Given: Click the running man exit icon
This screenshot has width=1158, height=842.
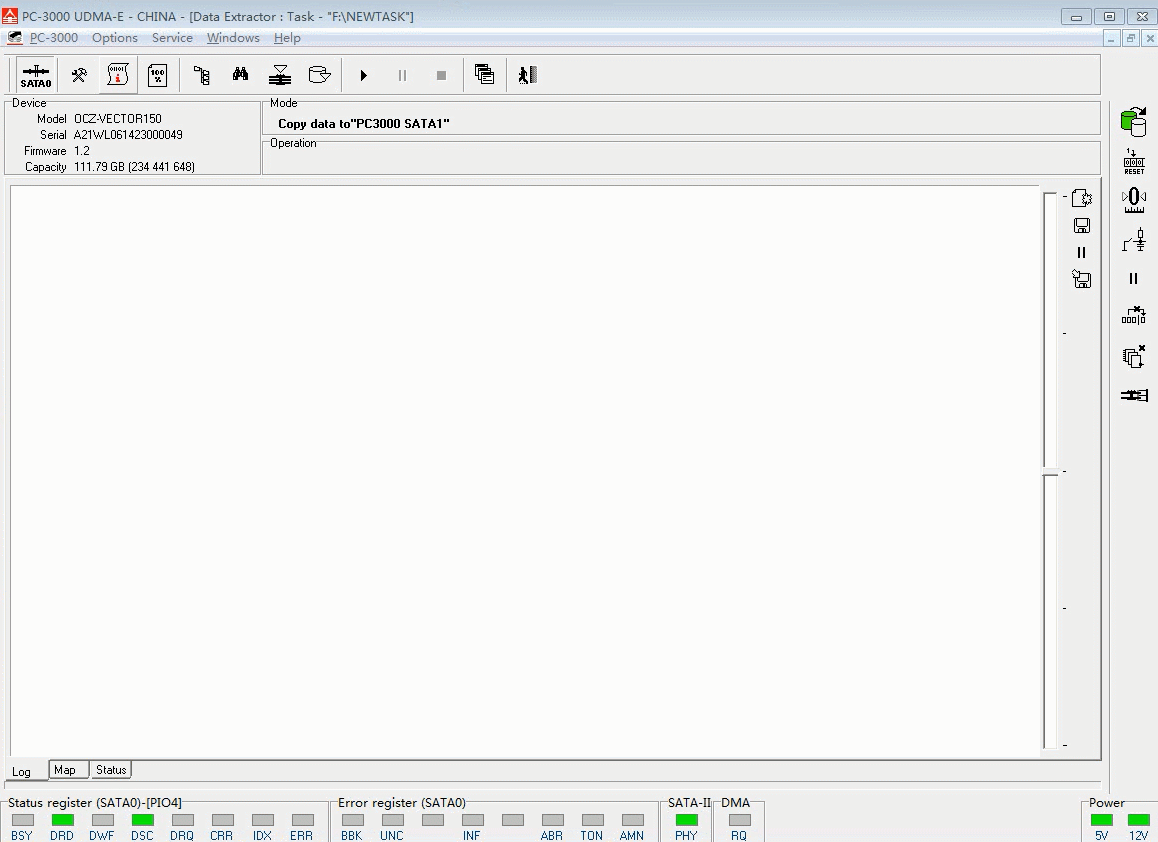Looking at the screenshot, I should point(527,75).
